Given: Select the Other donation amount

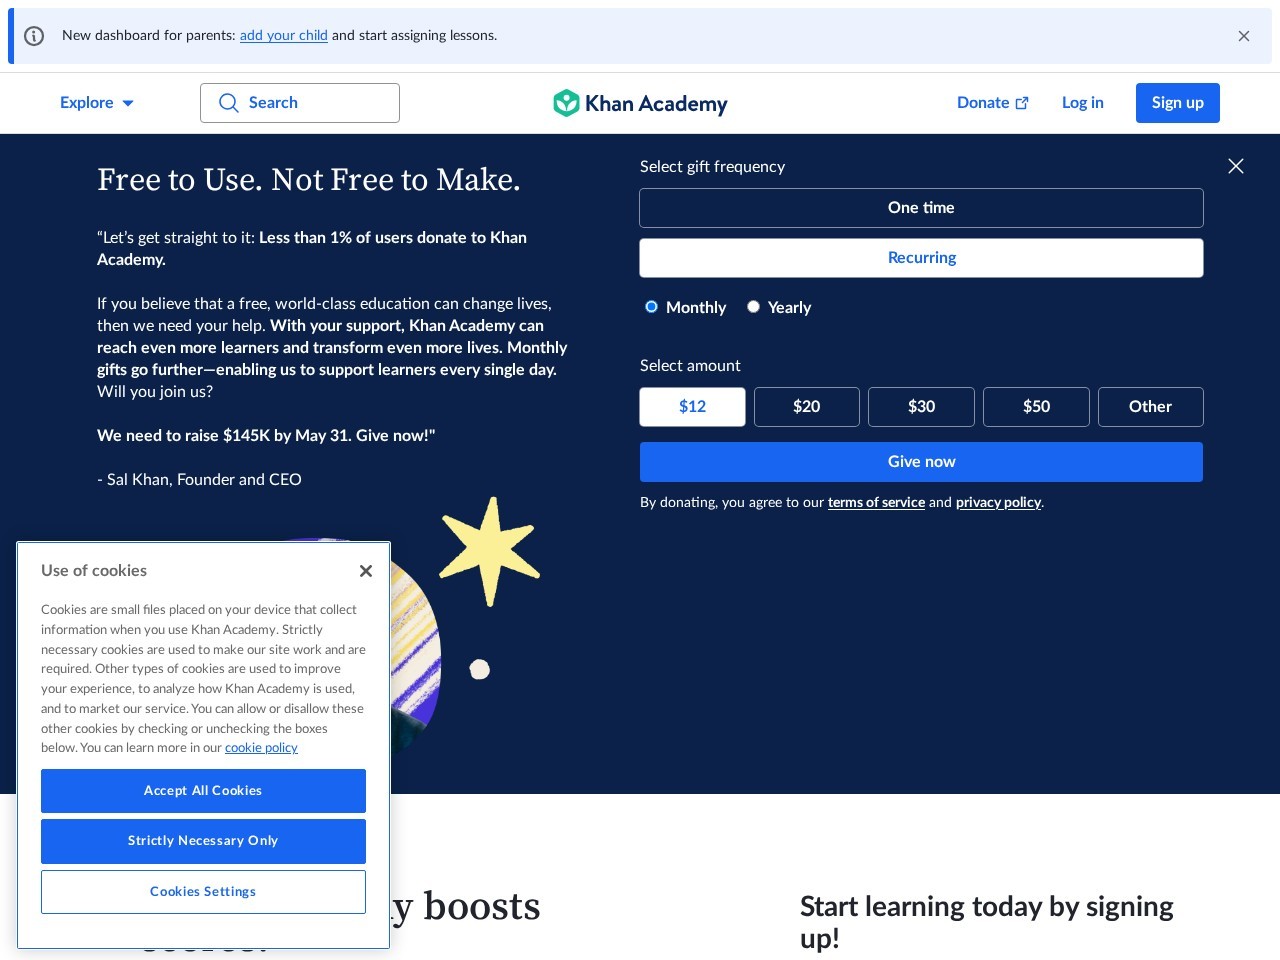Looking at the screenshot, I should 1150,407.
